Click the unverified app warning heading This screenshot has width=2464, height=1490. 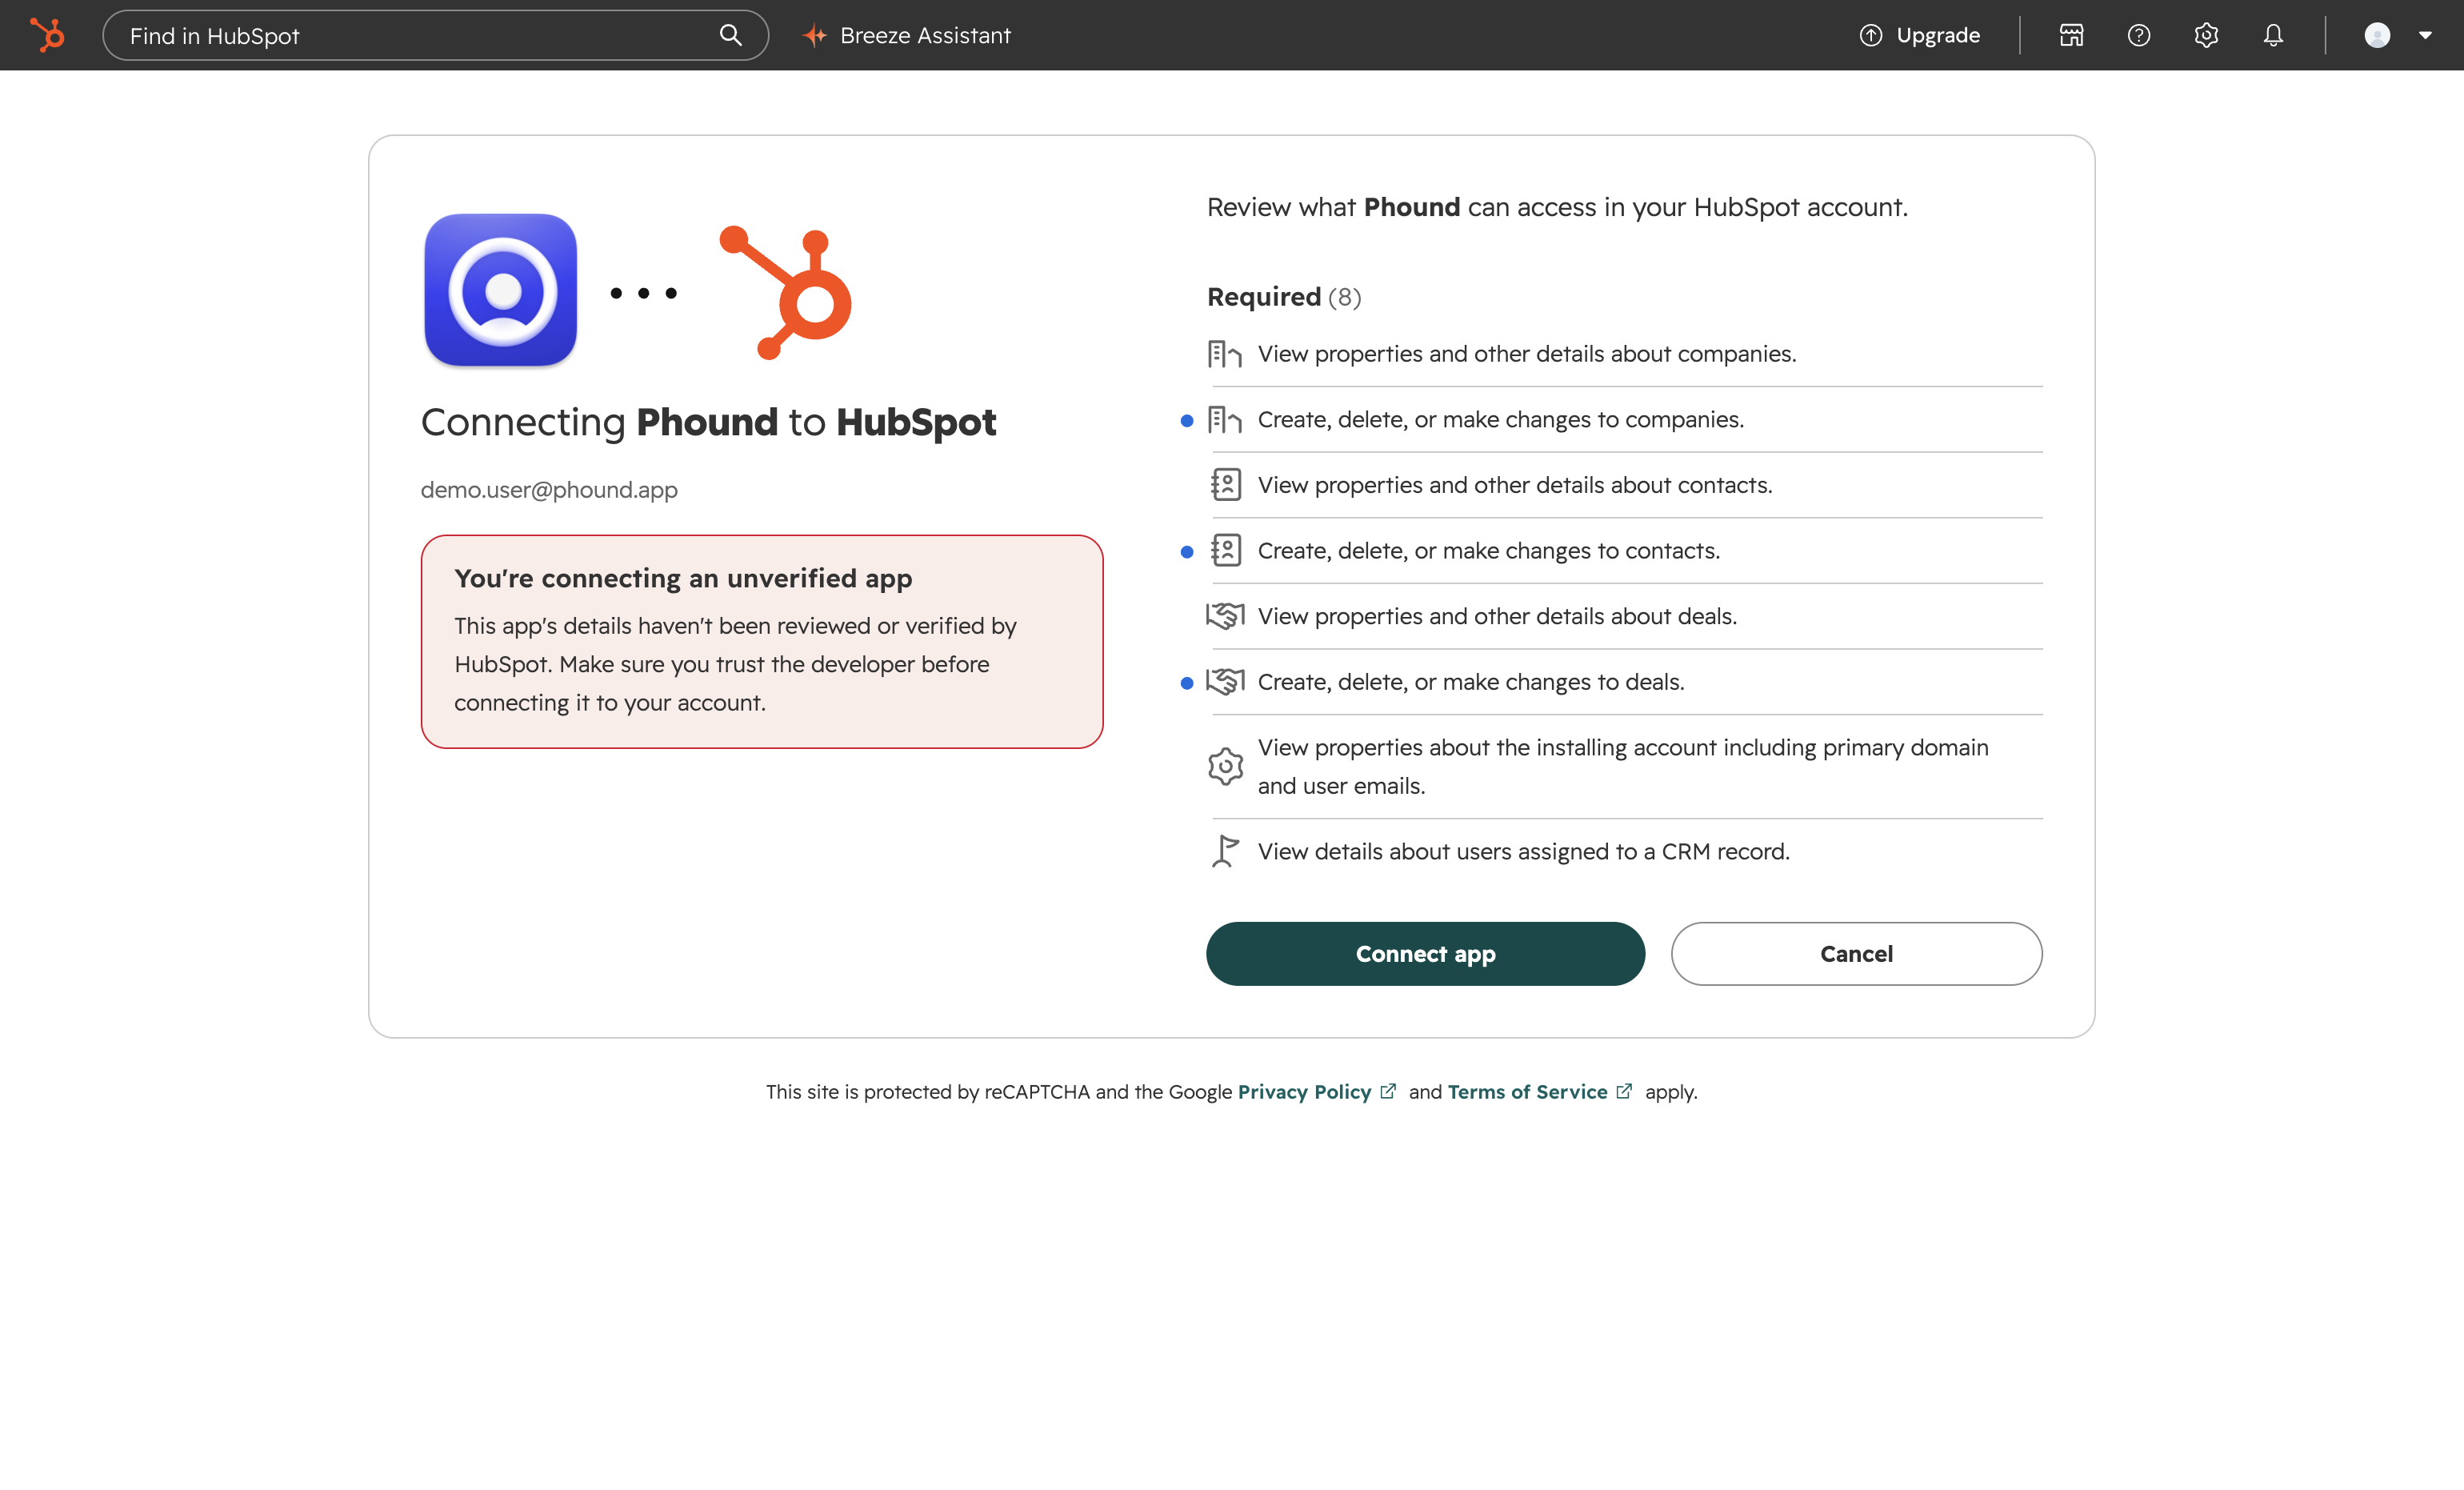[683, 578]
